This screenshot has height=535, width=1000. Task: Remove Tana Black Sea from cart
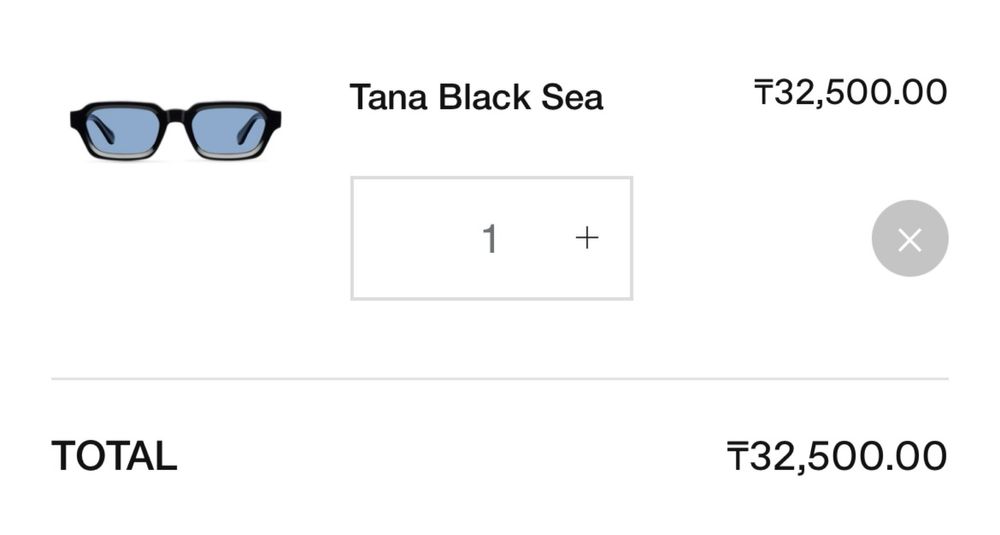coord(909,238)
